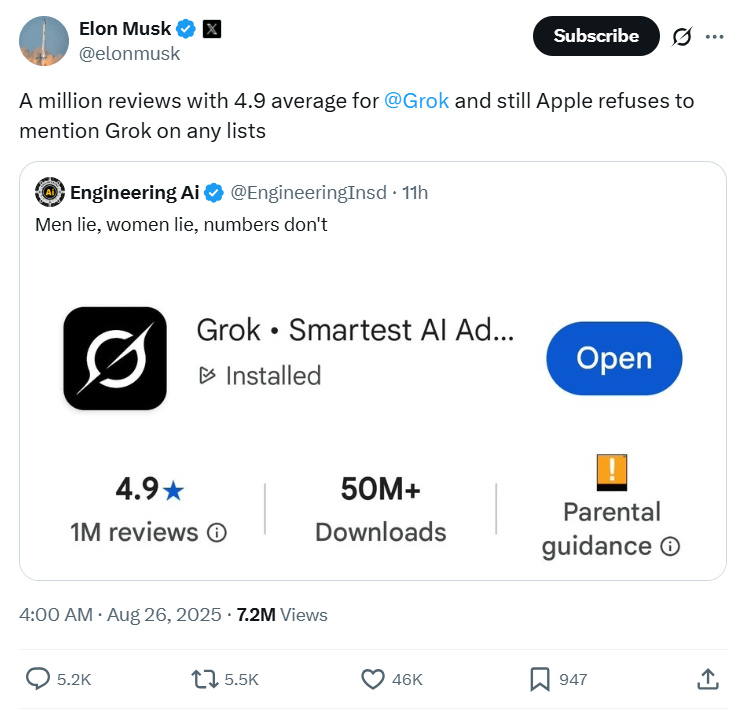
Task: Click the @elonmusk handle
Action: pyautogui.click(x=129, y=54)
